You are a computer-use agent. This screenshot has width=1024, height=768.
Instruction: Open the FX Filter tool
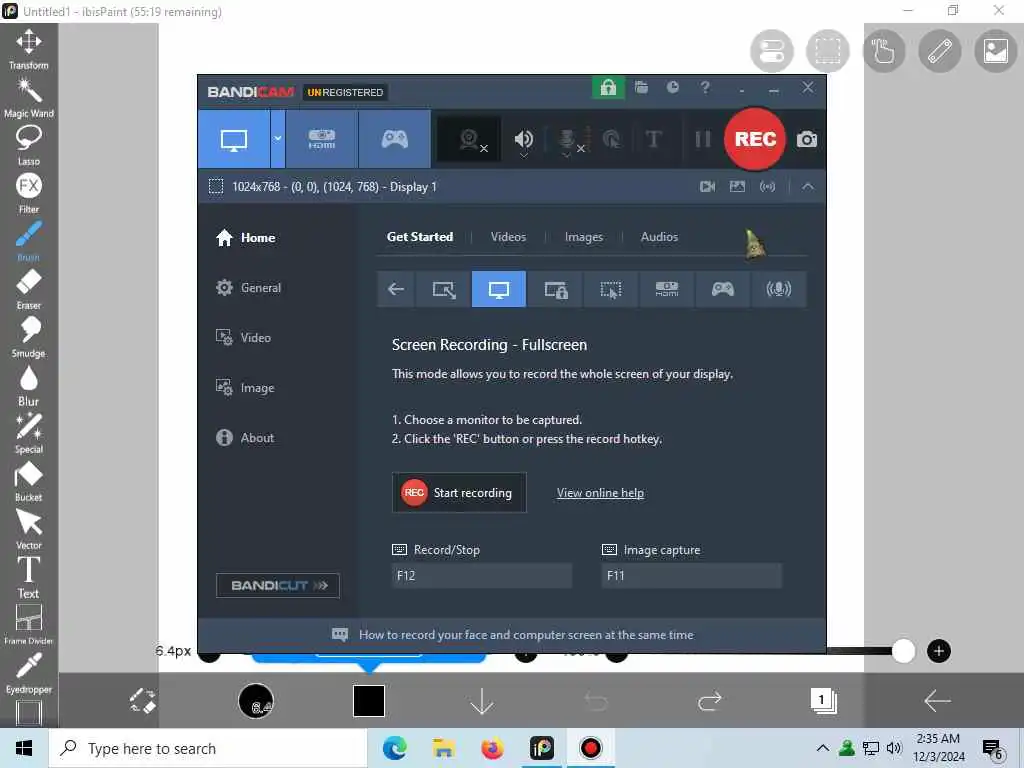[x=29, y=193]
